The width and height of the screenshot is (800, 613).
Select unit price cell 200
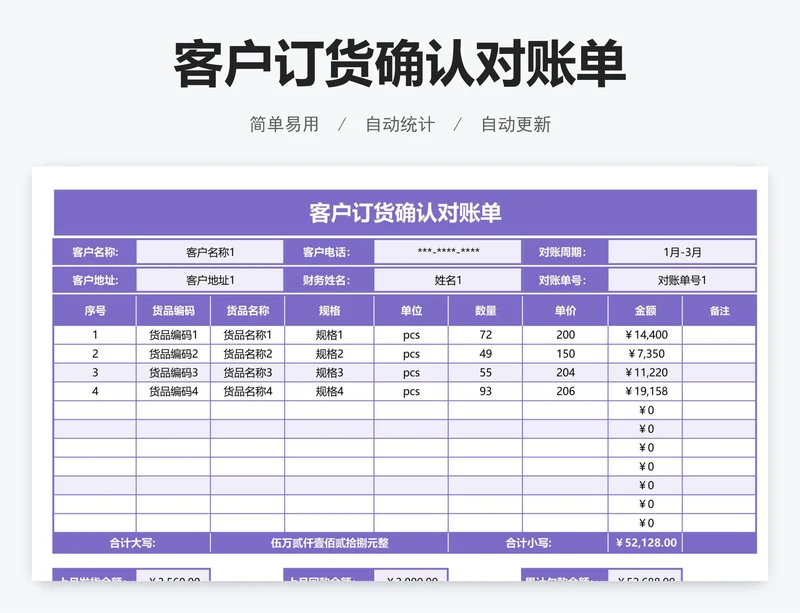click(565, 335)
